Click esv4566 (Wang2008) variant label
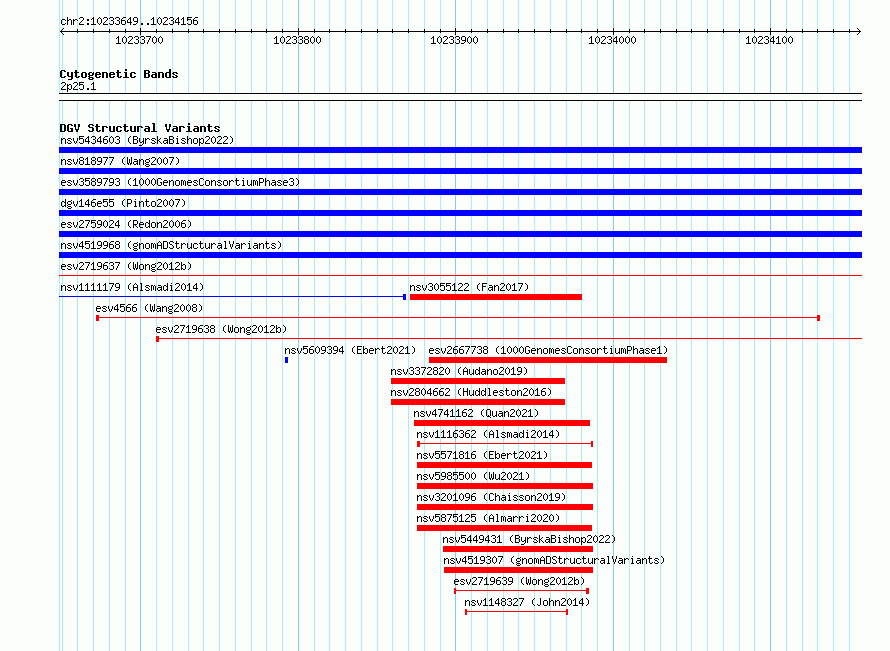 click(149, 308)
